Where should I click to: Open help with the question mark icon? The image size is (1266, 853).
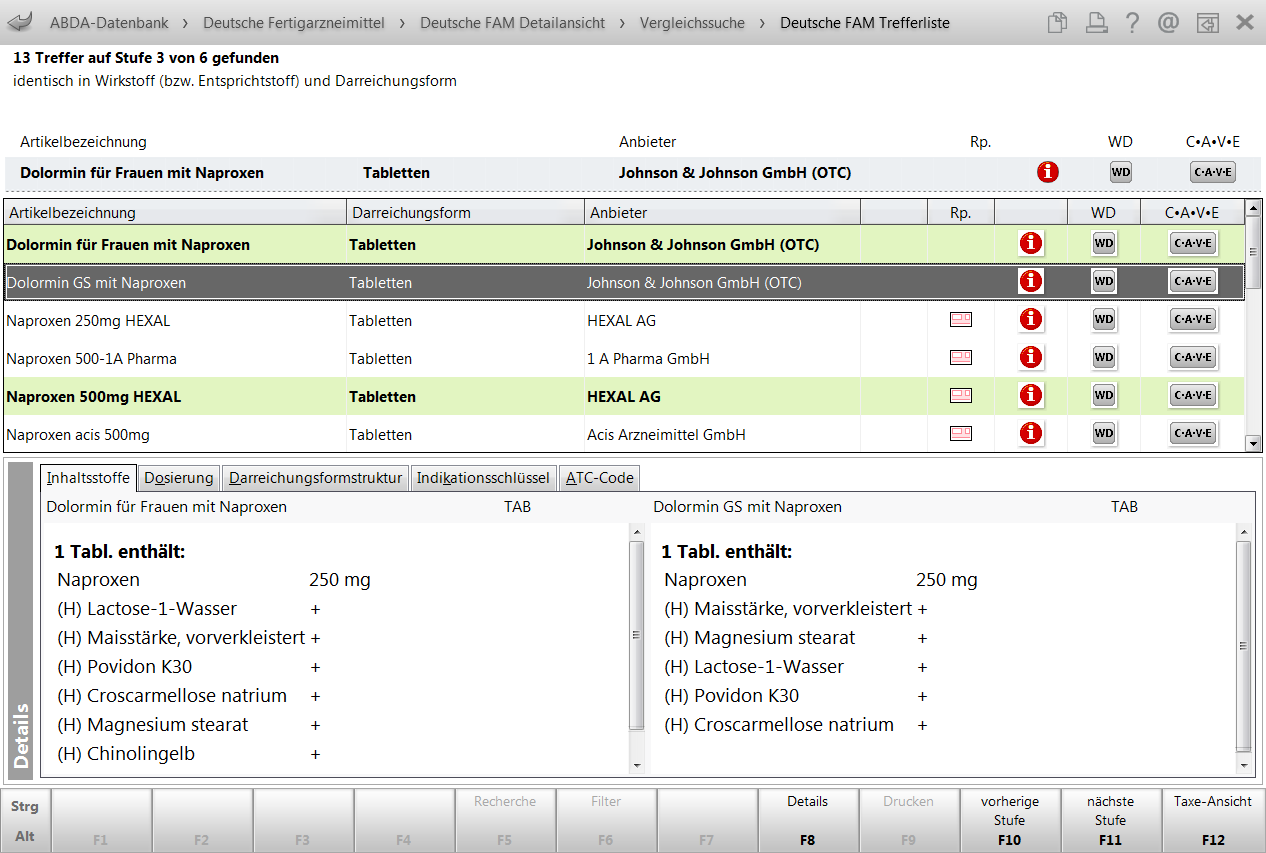(1132, 22)
